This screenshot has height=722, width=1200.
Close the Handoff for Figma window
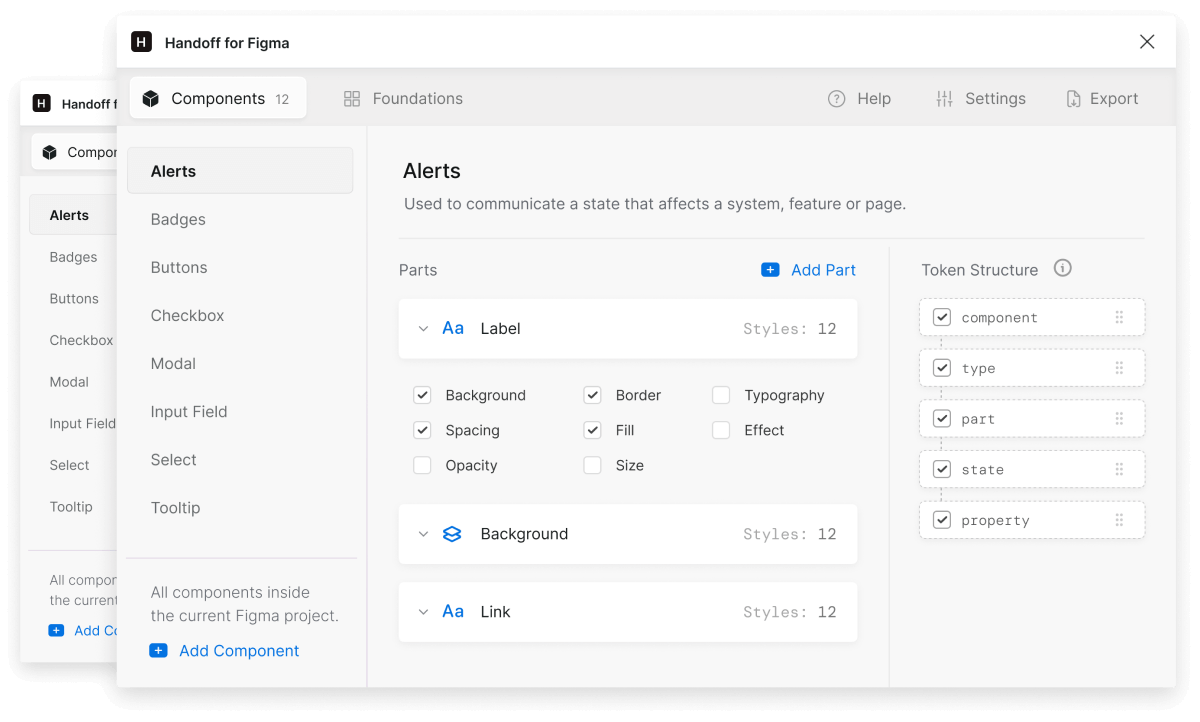pos(1147,42)
